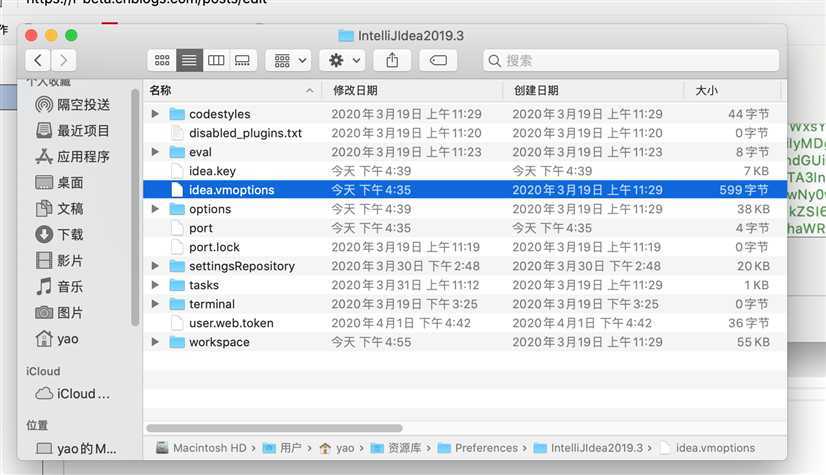Click IntelliJIdea2019.3 in the path bar
Viewport: 826px width, 475px height.
[589, 448]
